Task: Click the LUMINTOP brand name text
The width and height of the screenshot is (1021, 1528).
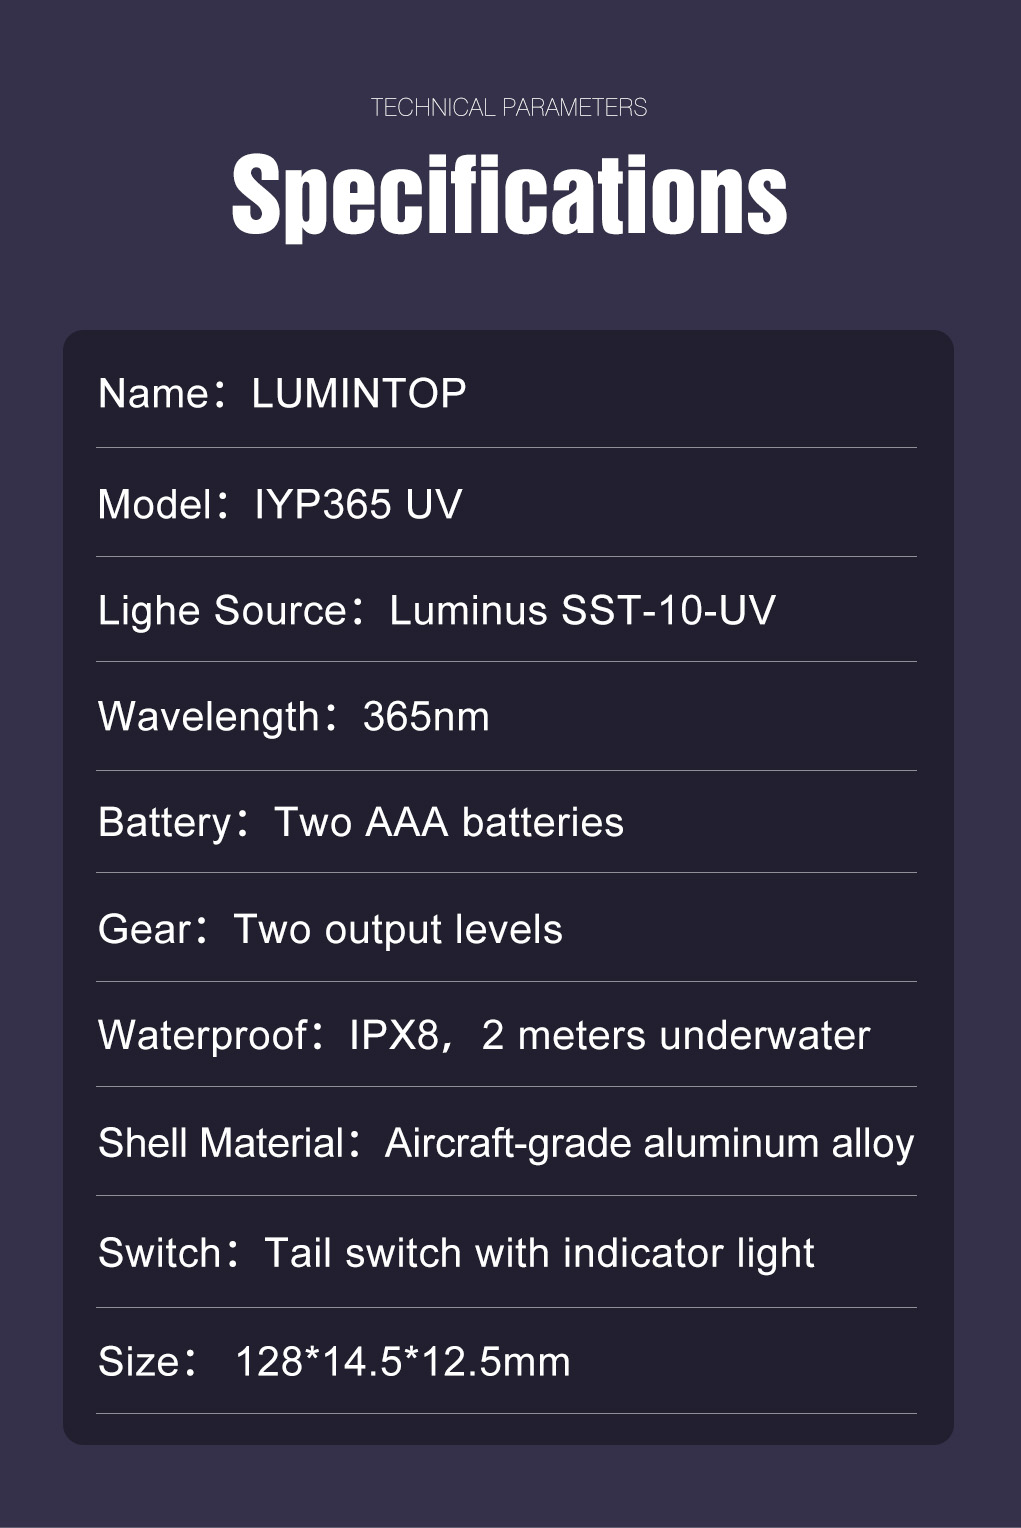Action: [359, 393]
